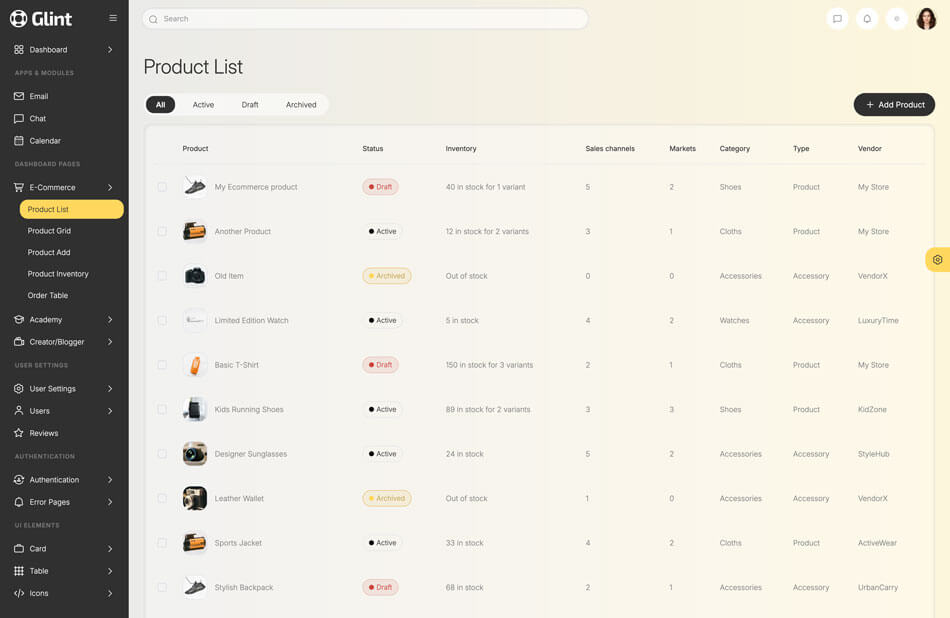The image size is (950, 618).
Task: Open the floating settings gear panel
Action: (x=937, y=260)
